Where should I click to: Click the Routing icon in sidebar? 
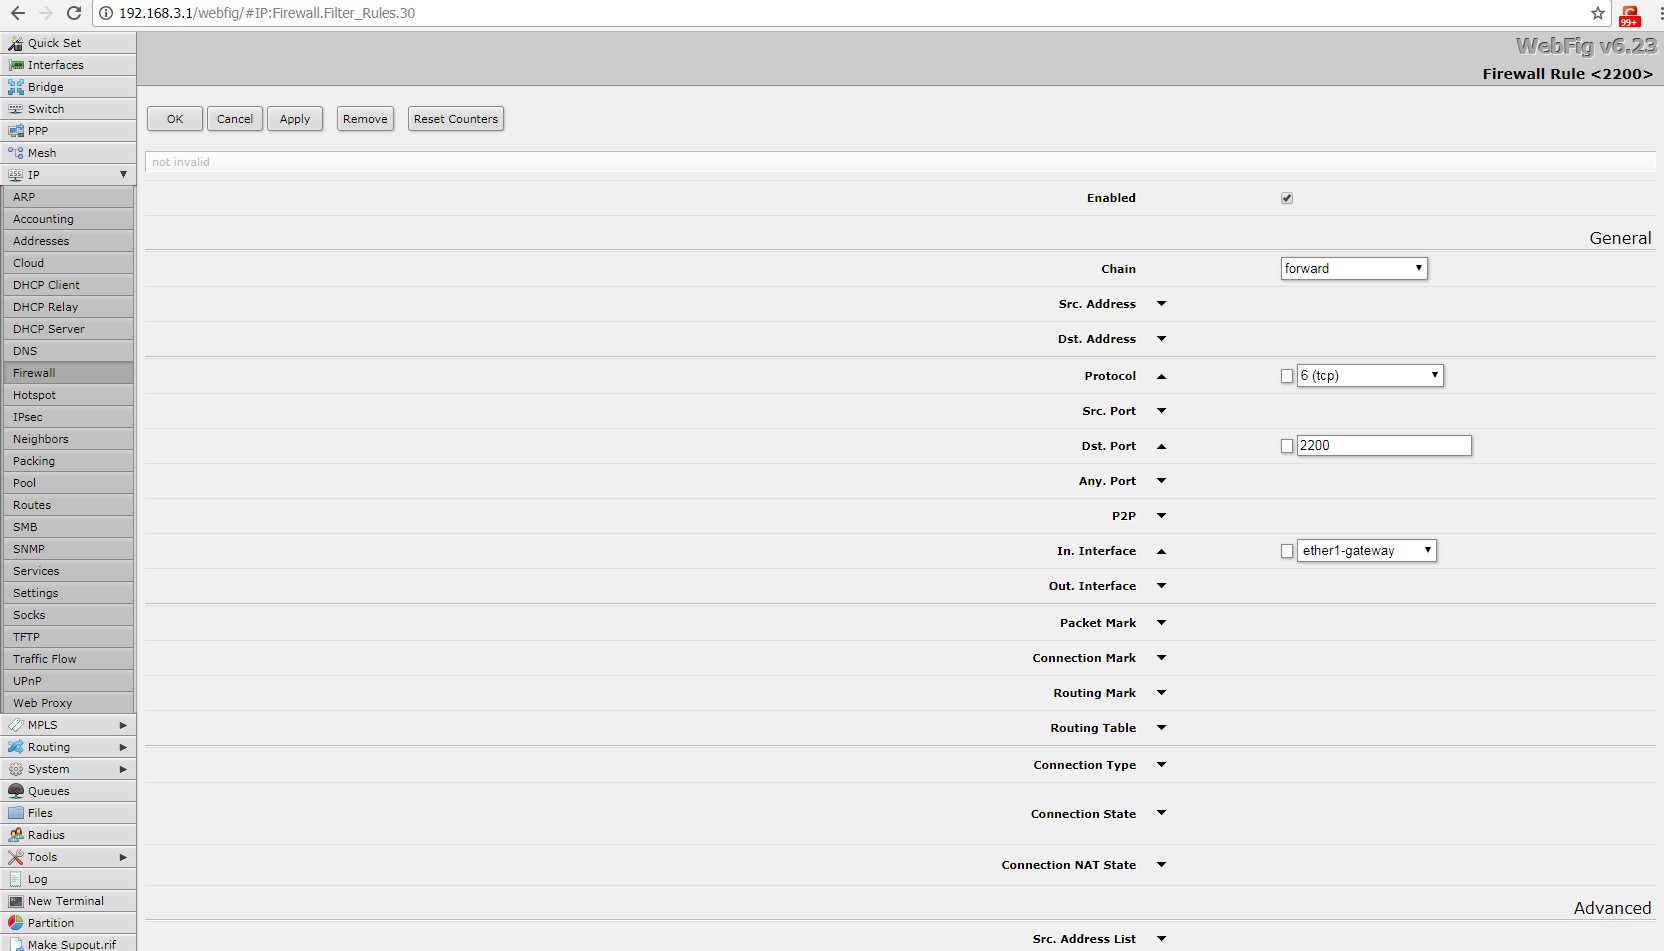pos(15,747)
